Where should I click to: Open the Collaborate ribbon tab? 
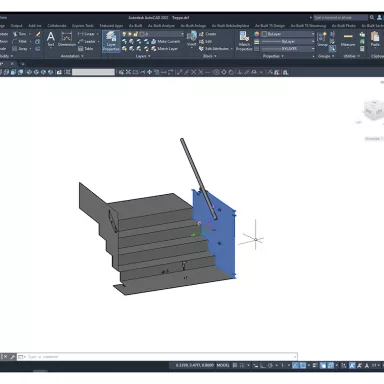coord(57,26)
